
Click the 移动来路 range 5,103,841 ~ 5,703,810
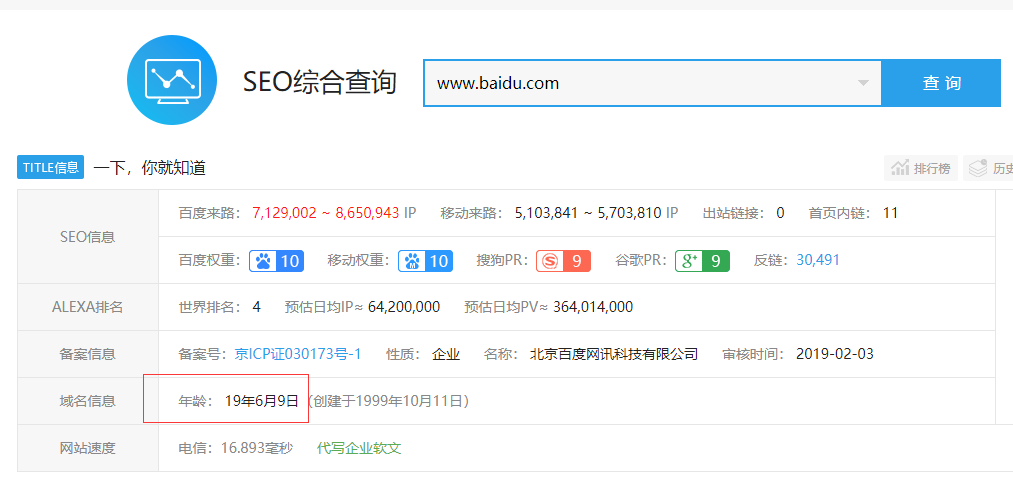click(x=588, y=213)
